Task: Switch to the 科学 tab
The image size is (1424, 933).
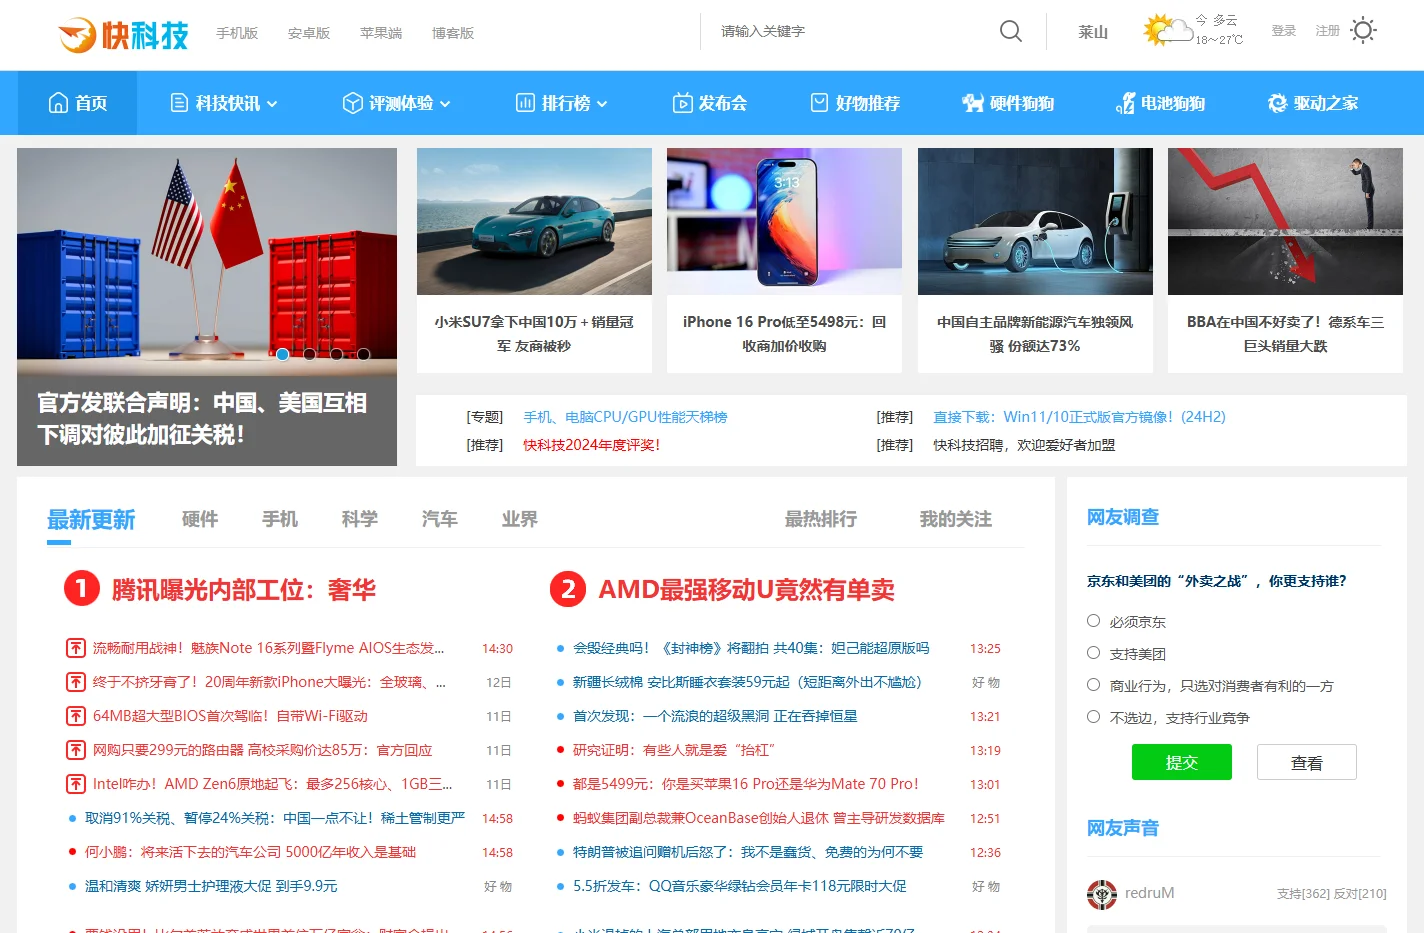Action: point(360,519)
